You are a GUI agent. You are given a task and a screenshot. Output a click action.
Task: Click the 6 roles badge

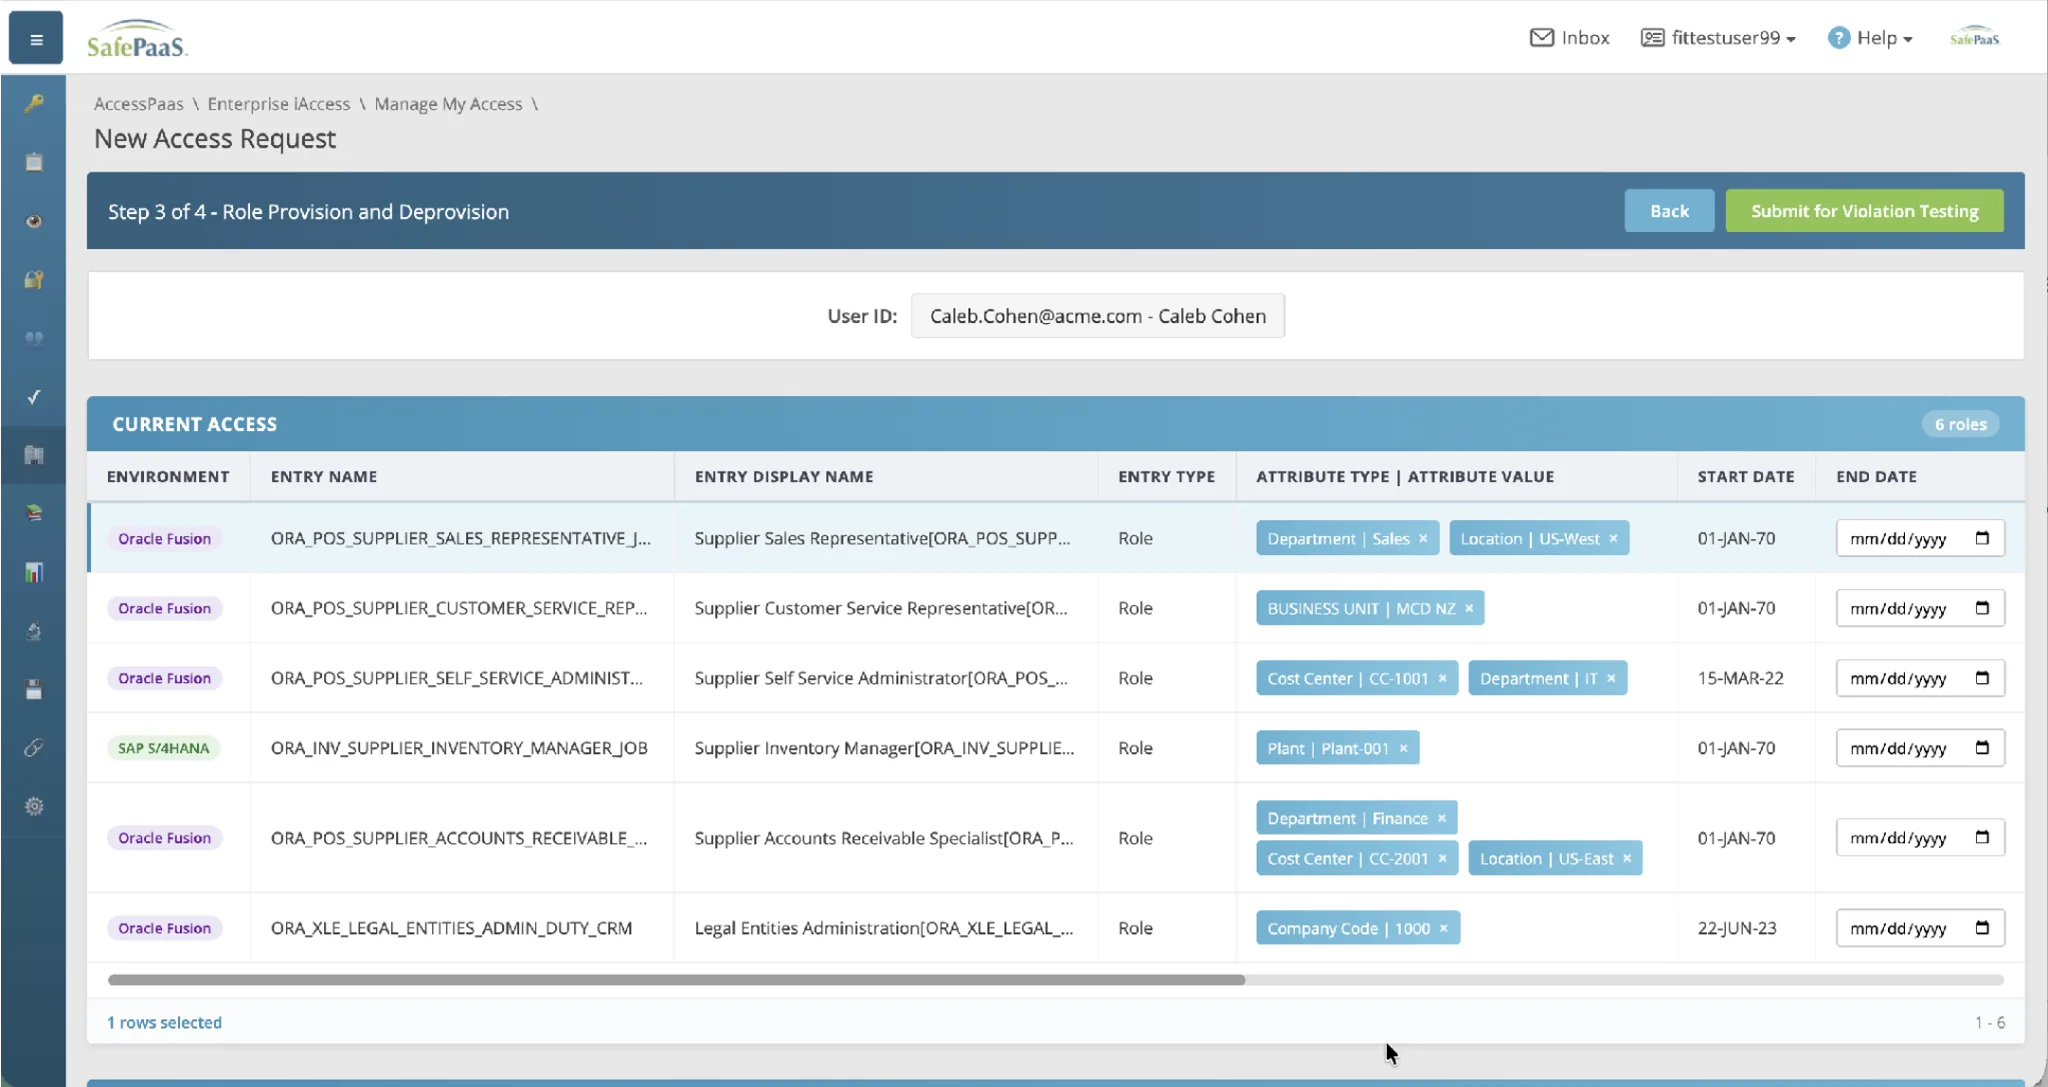coord(1960,424)
